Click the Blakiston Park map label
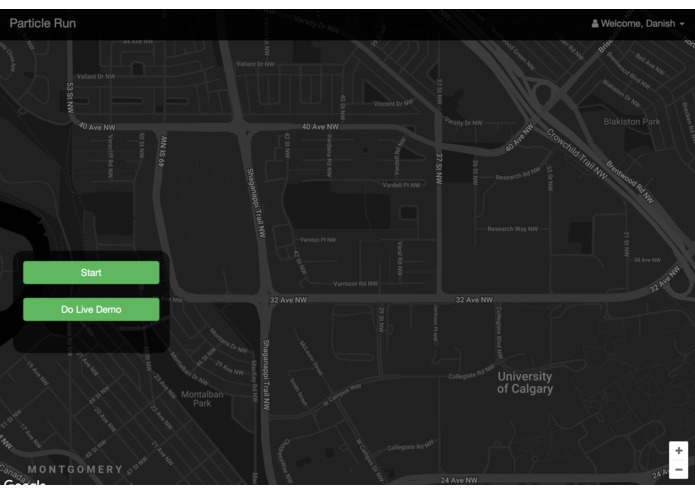The width and height of the screenshot is (695, 494). click(632, 121)
